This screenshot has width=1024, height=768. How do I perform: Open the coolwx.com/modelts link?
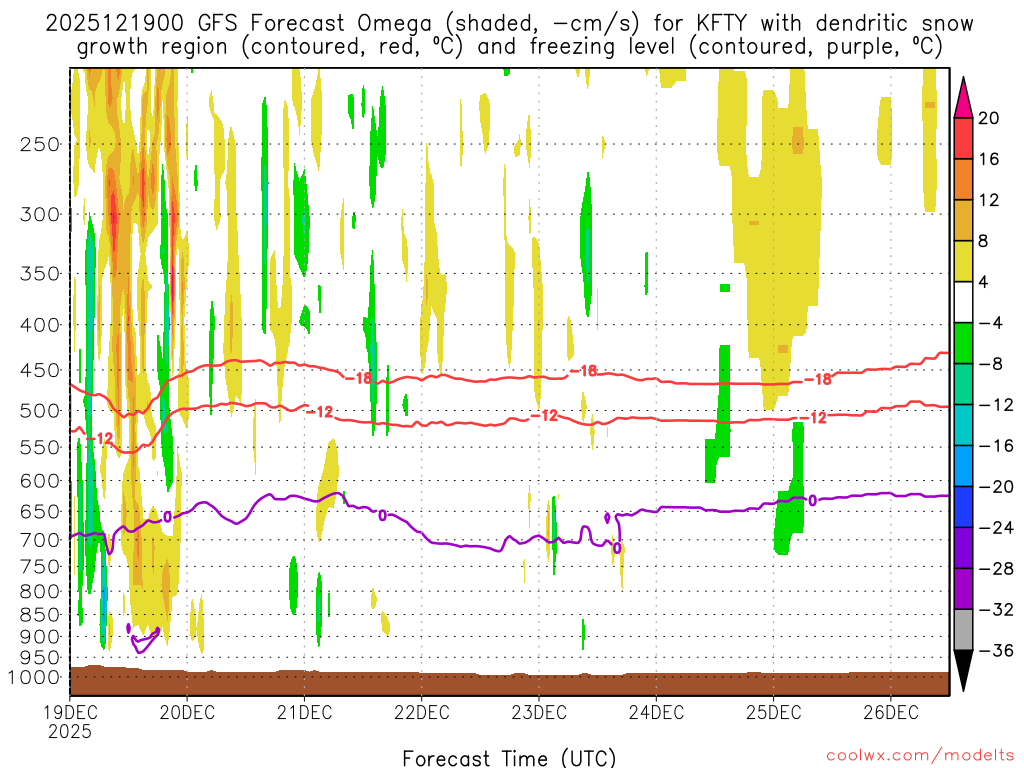click(920, 756)
